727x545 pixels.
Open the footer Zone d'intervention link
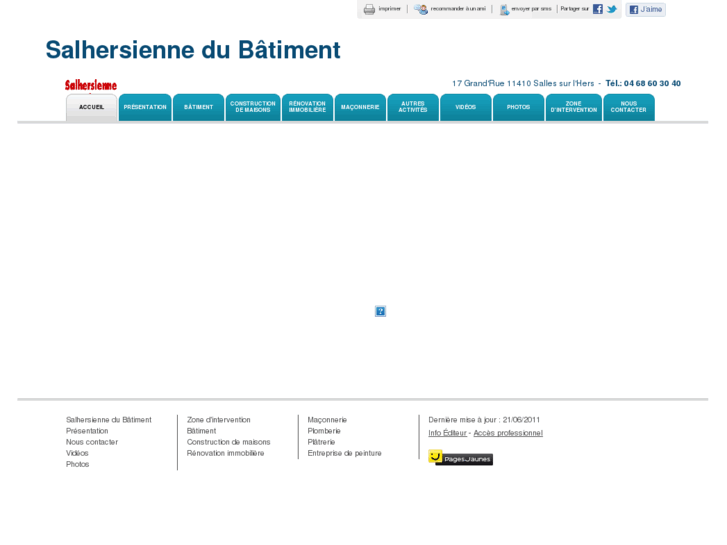[218, 420]
